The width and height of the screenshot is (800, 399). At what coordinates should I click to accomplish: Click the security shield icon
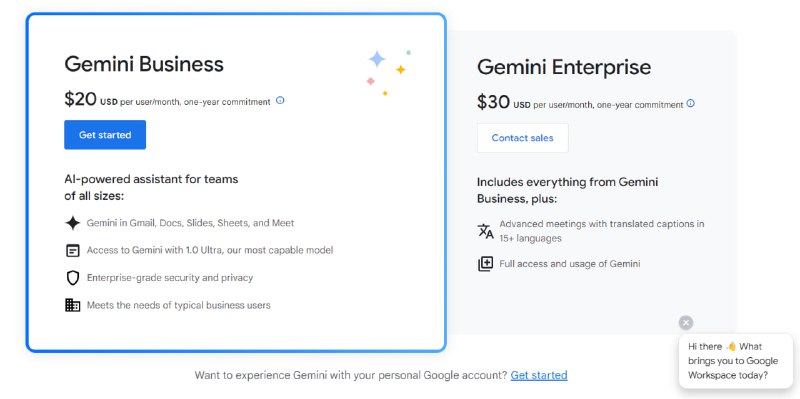[73, 278]
